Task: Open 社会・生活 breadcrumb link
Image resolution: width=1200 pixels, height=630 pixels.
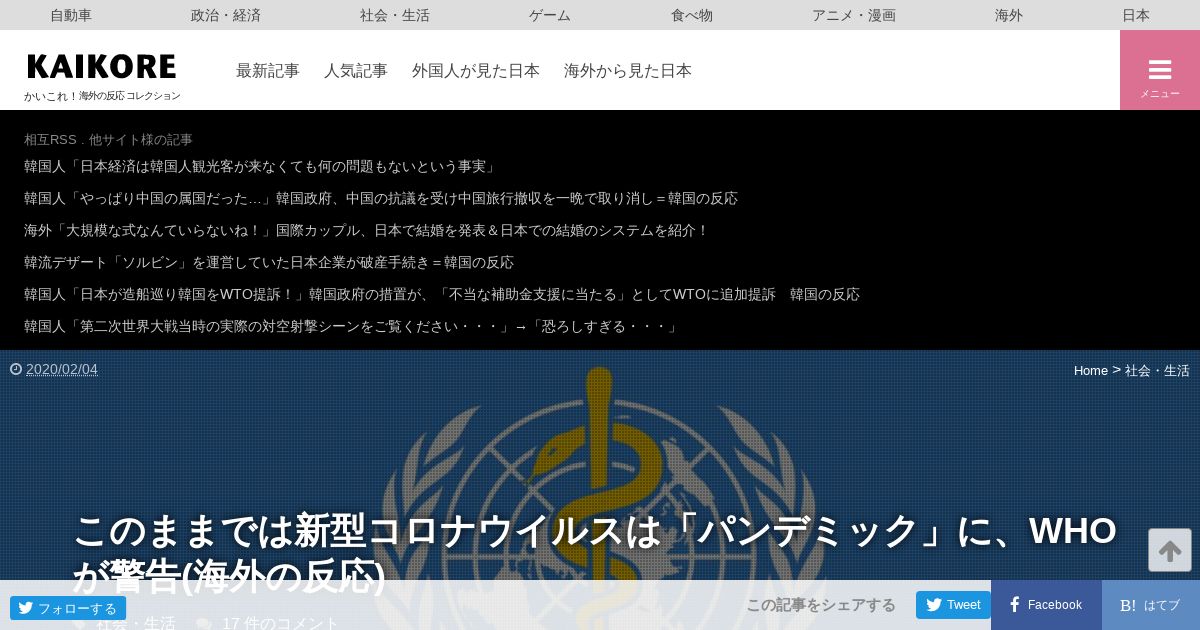Action: tap(1157, 370)
